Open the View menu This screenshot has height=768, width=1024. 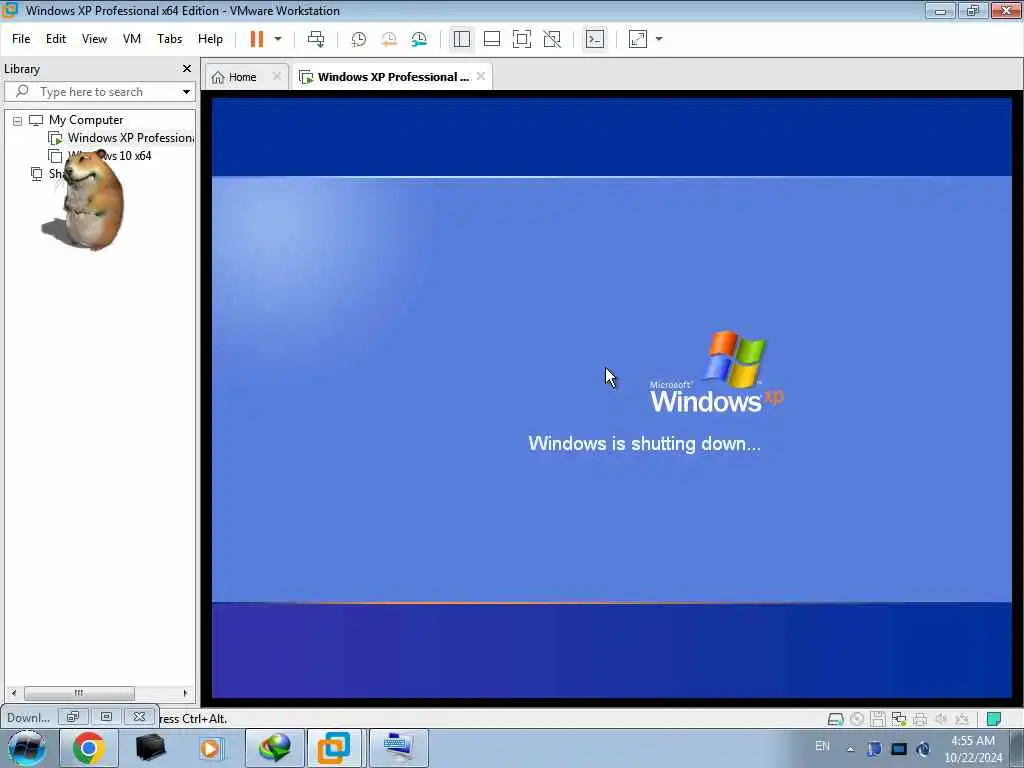94,39
